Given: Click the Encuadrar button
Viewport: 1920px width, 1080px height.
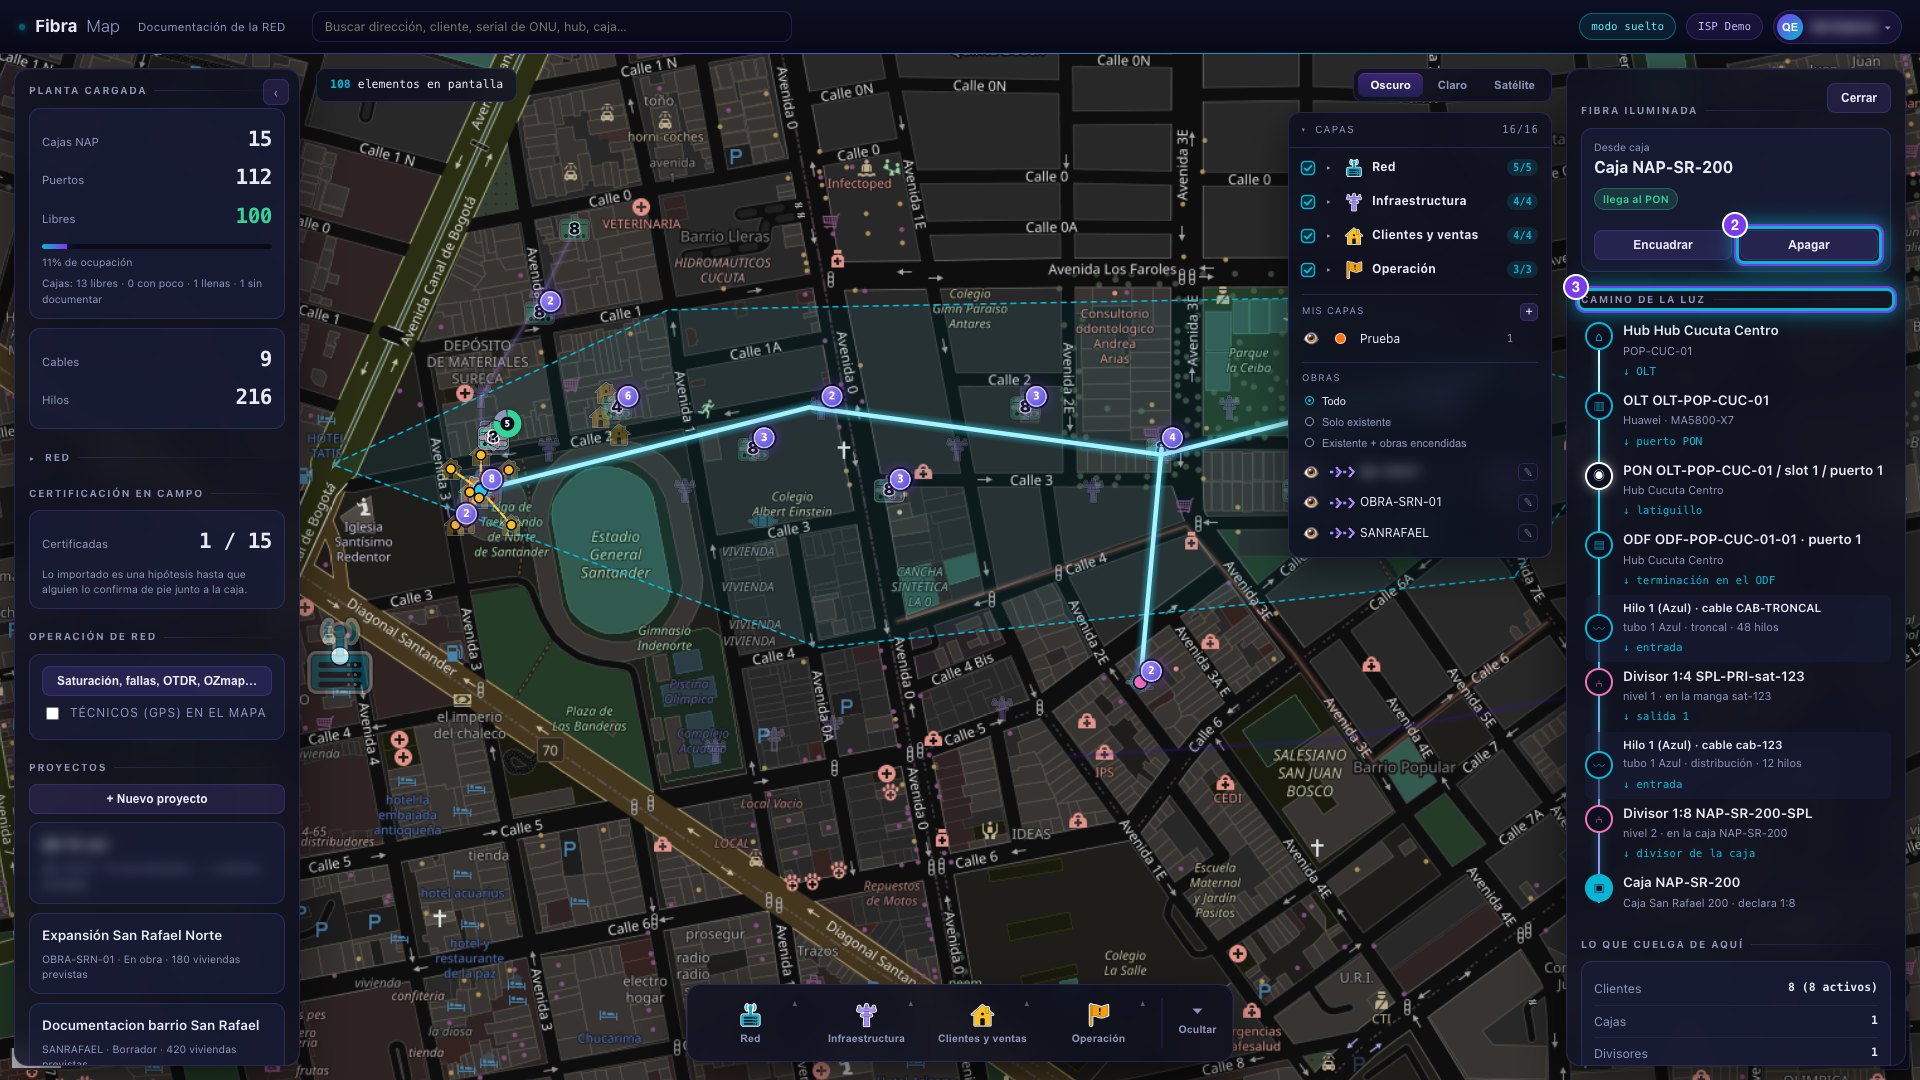Looking at the screenshot, I should click(x=1662, y=245).
